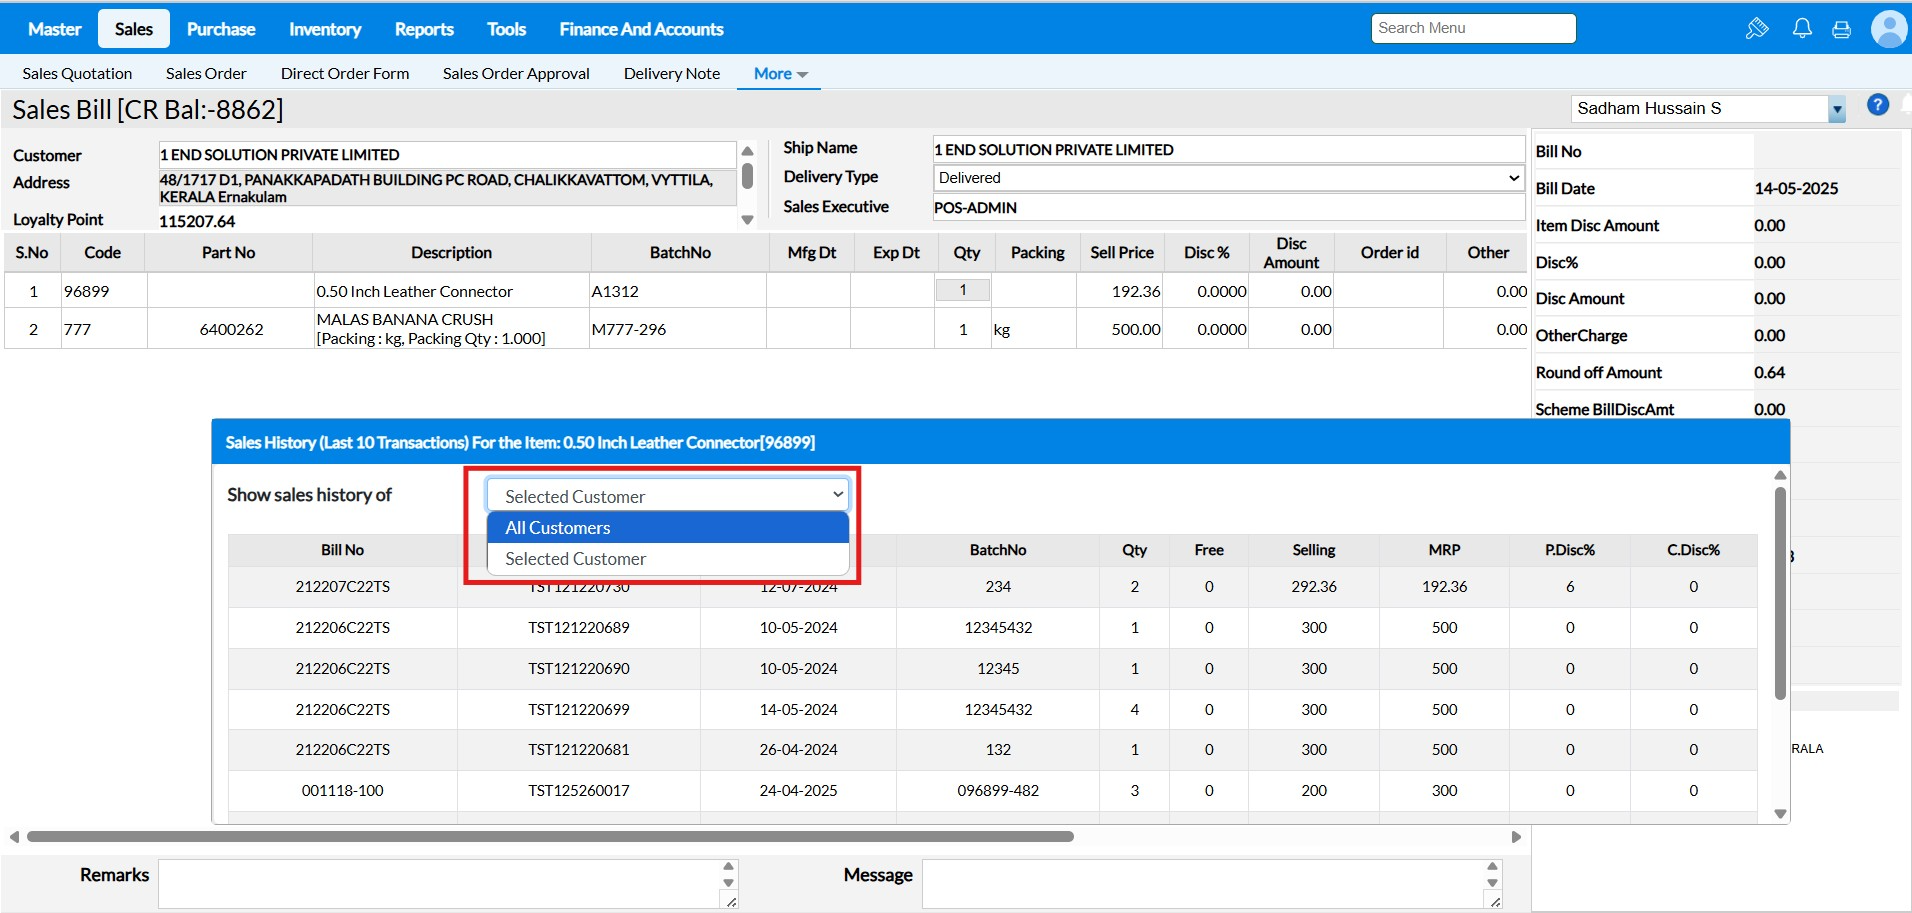
Task: Click the sales history vertical scrollbar
Action: click(1780, 593)
